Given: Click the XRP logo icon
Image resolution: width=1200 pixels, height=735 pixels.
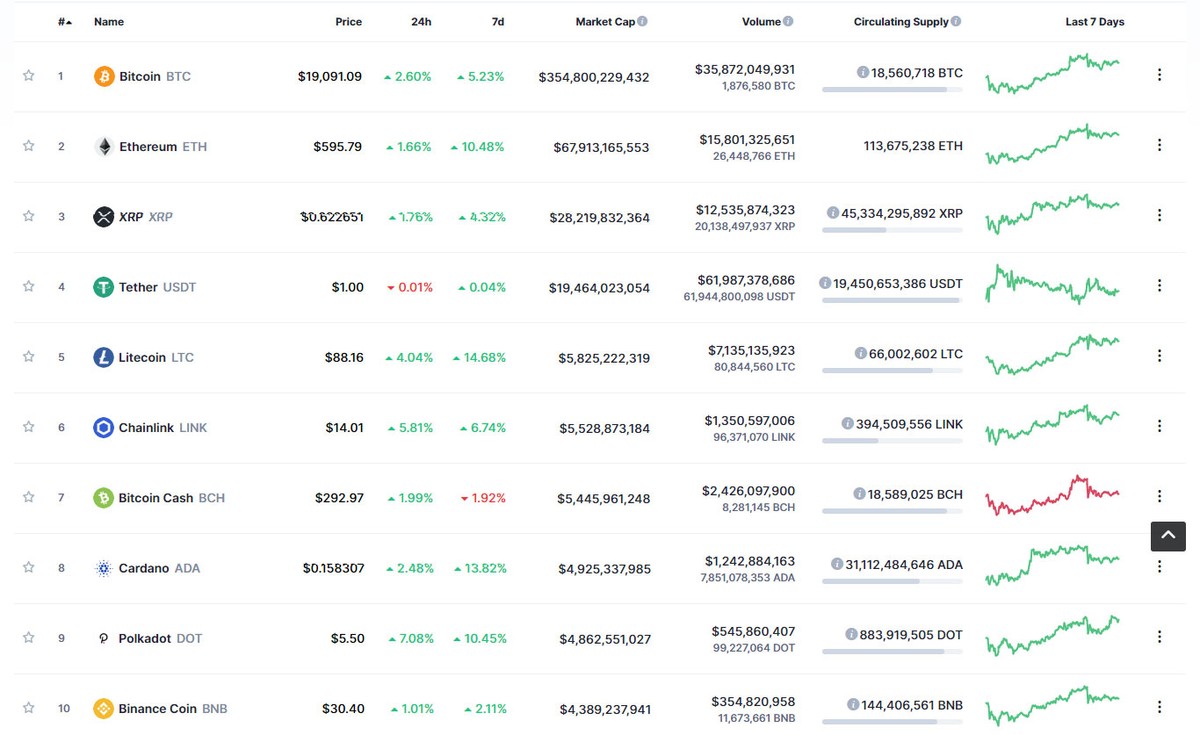Looking at the screenshot, I should [103, 216].
